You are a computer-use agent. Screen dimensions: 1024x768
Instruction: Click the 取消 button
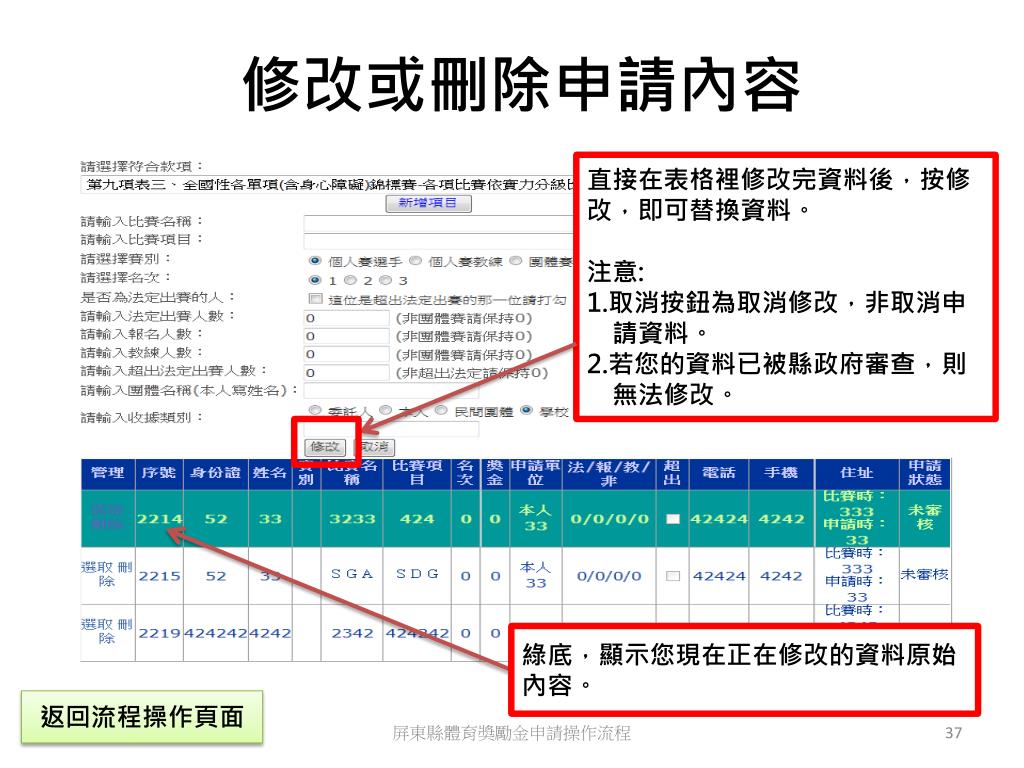tap(375, 447)
